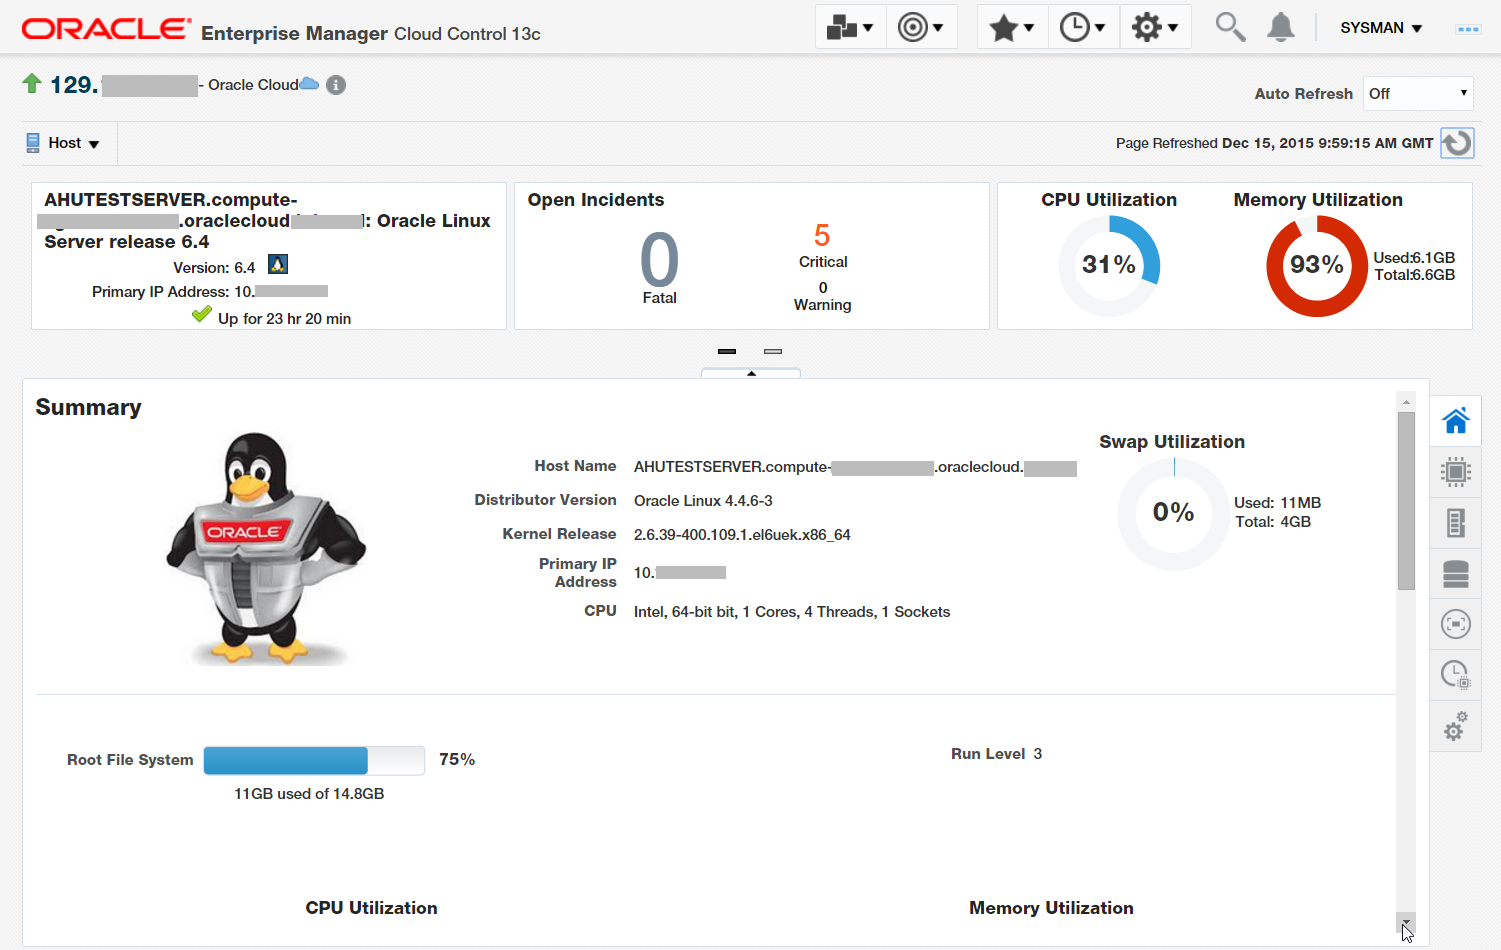Open the Host menu
The image size is (1501, 950).
click(64, 143)
